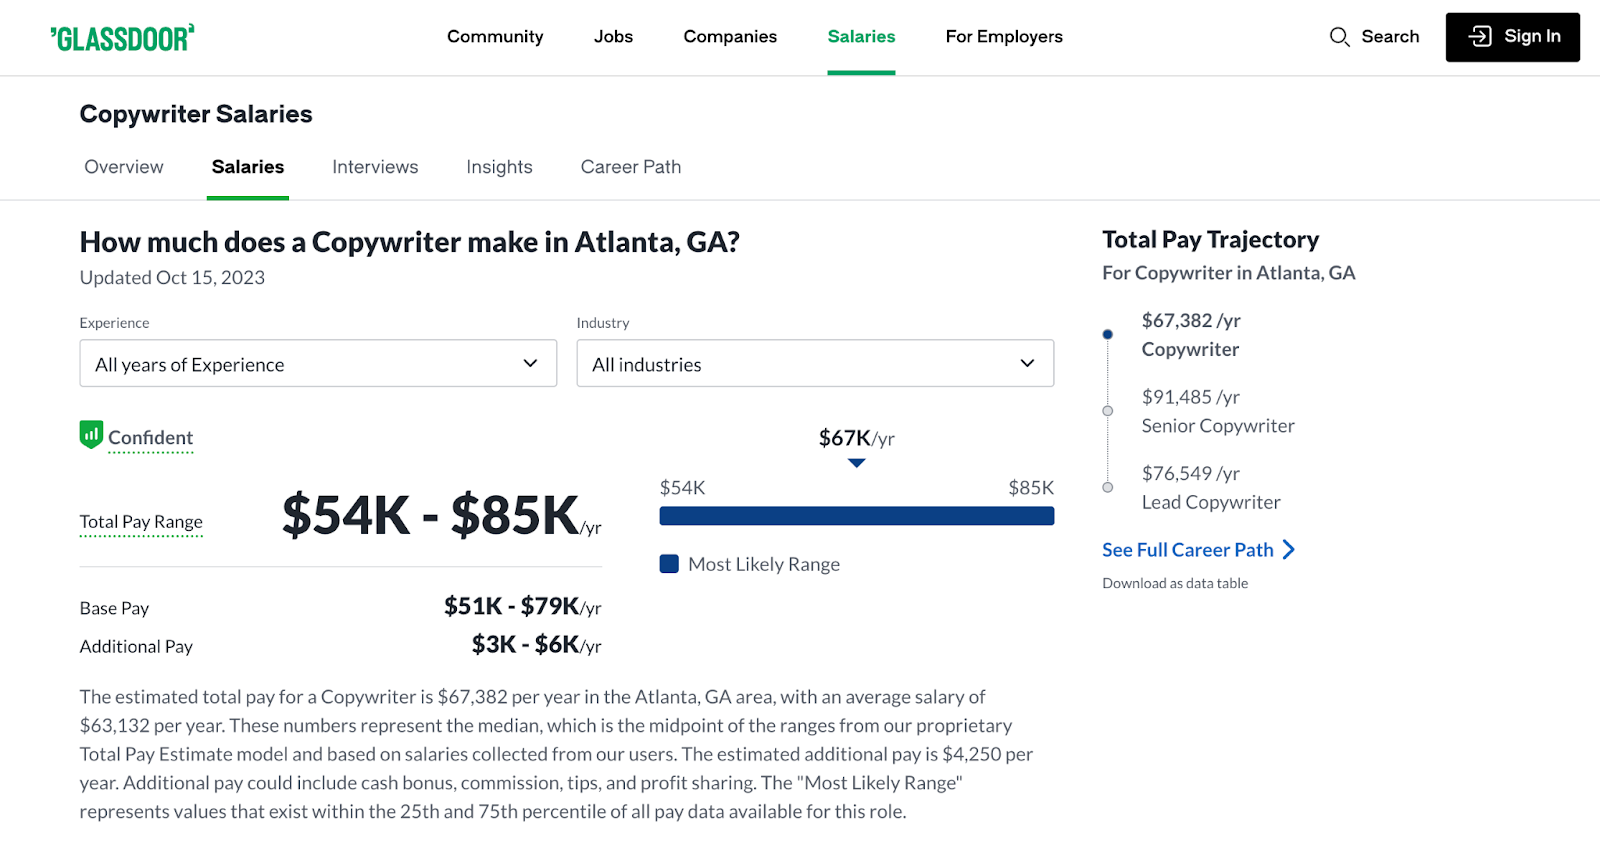Click the Most Likely Range legend square
The width and height of the screenshot is (1600, 841).
pyautogui.click(x=668, y=563)
